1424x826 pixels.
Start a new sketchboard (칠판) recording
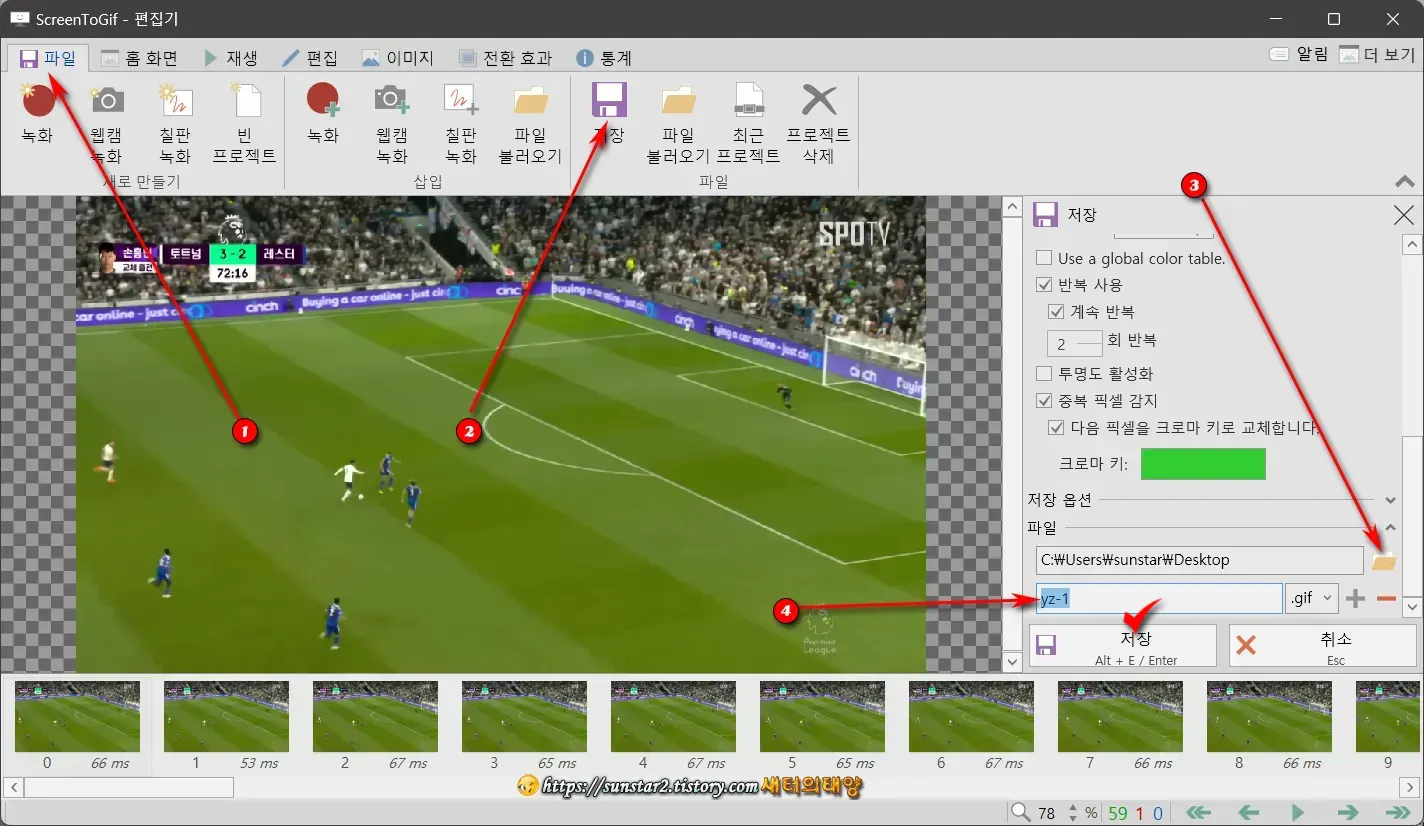pos(174,120)
